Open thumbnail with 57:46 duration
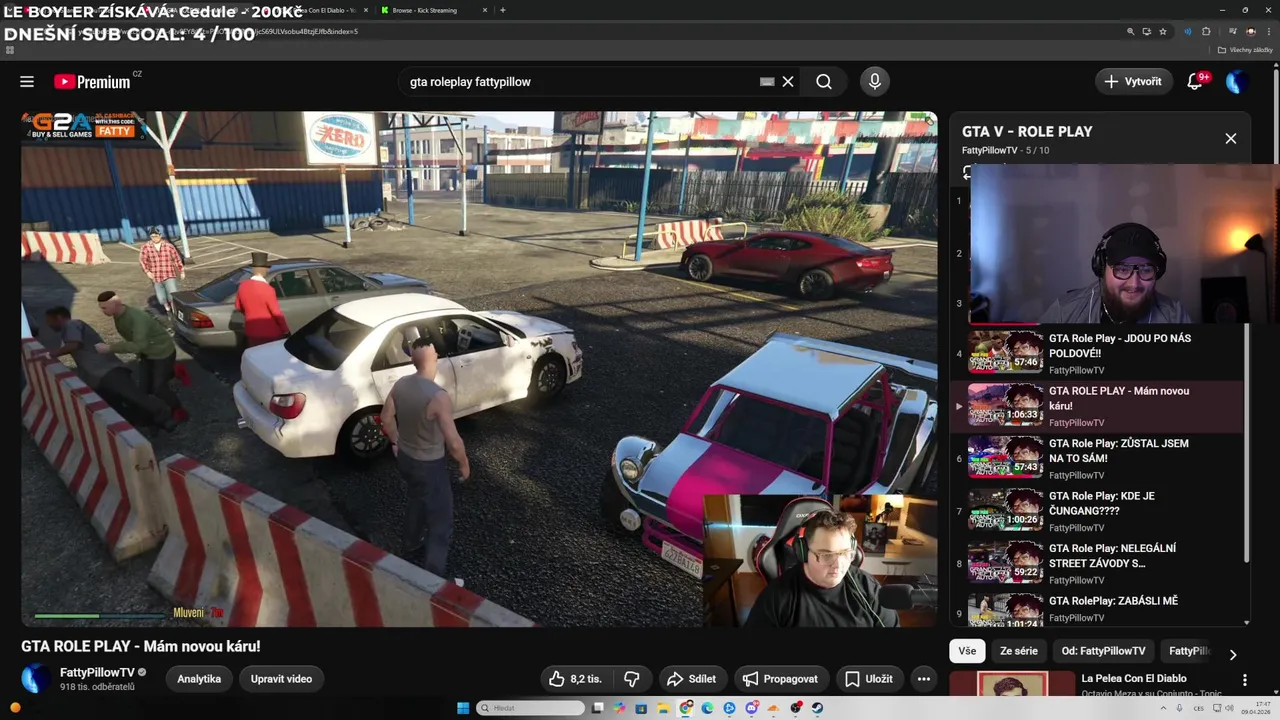The width and height of the screenshot is (1280, 720). point(1005,351)
